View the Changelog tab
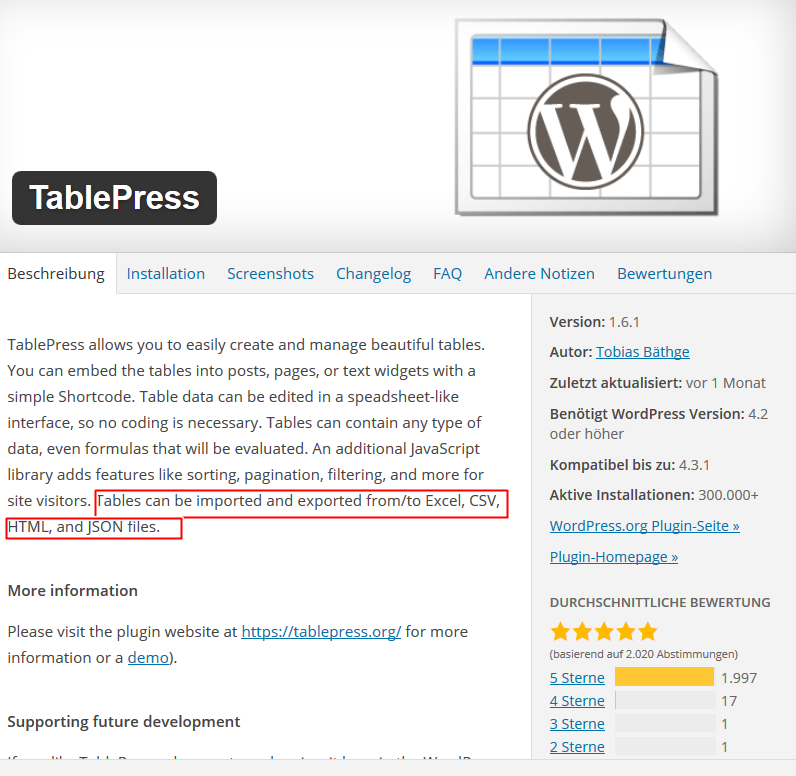 tap(373, 274)
